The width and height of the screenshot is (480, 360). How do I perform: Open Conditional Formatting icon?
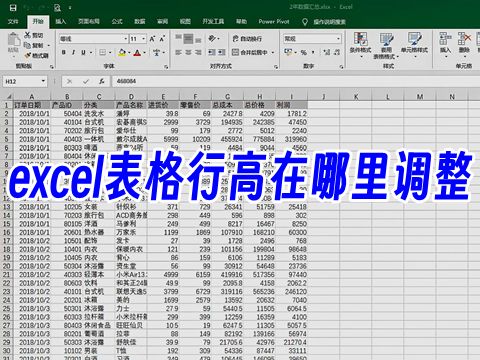pyautogui.click(x=360, y=39)
